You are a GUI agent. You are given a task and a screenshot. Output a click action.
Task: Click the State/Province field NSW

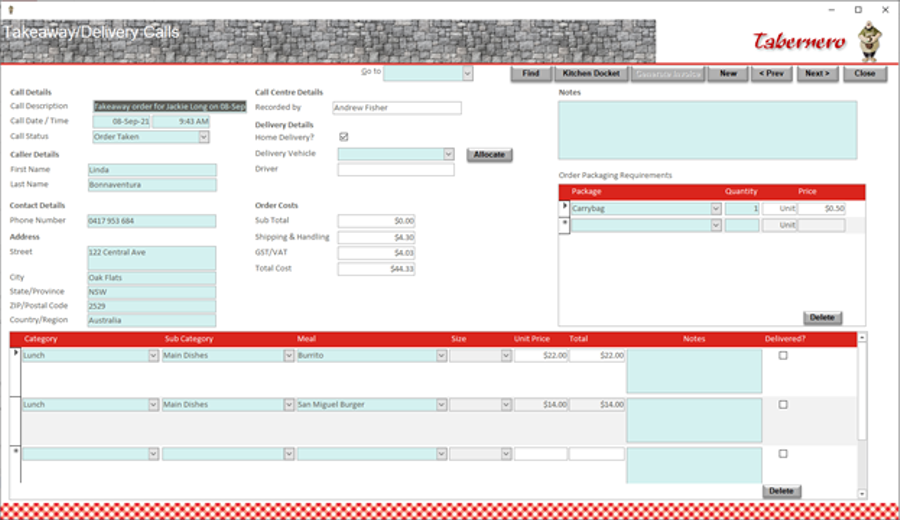pos(152,292)
